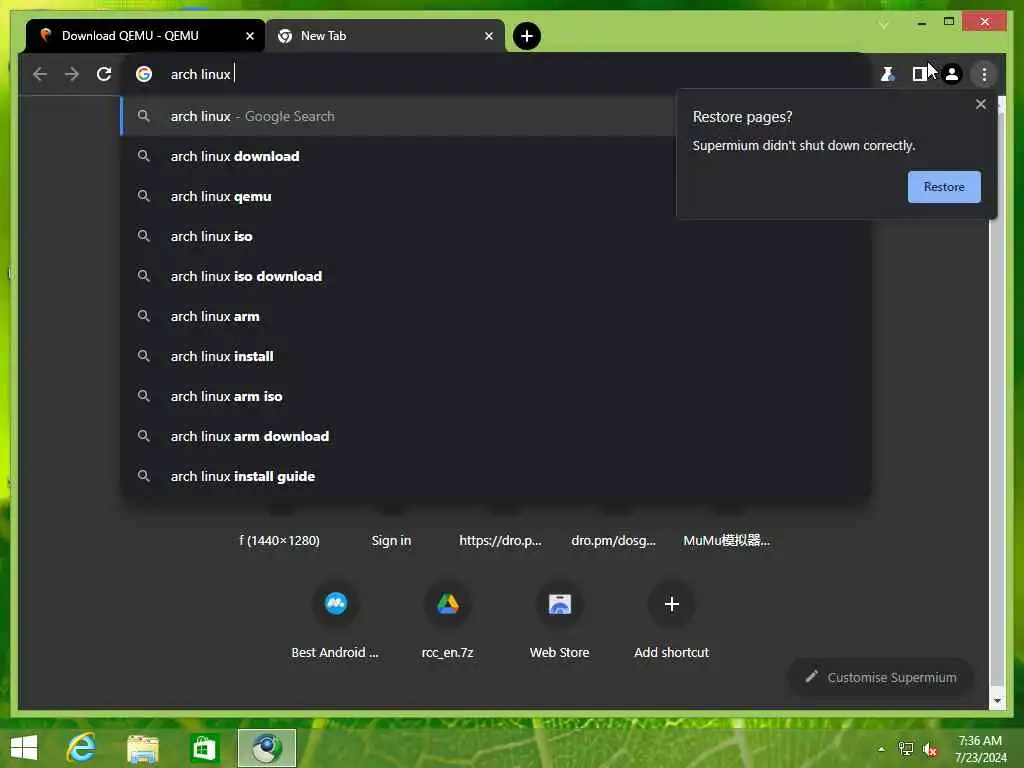Select the 'arch linux arm' suggestion

[x=495, y=316]
